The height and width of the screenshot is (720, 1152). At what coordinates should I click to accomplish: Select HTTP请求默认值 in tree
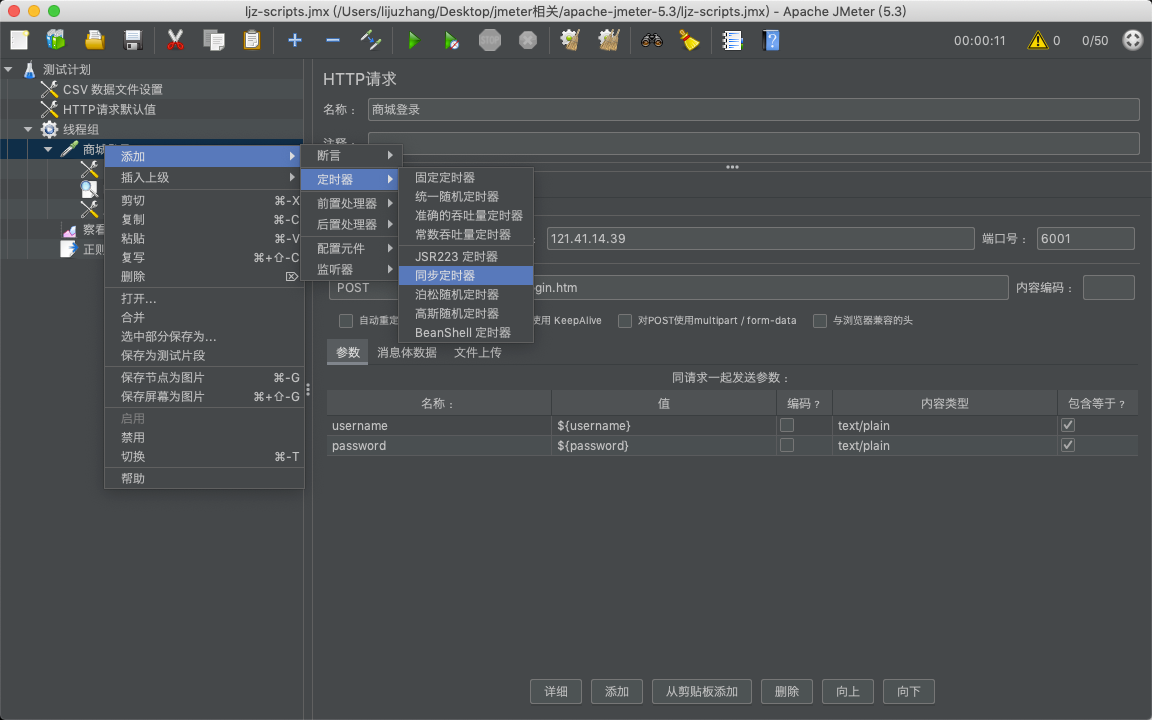(x=109, y=109)
